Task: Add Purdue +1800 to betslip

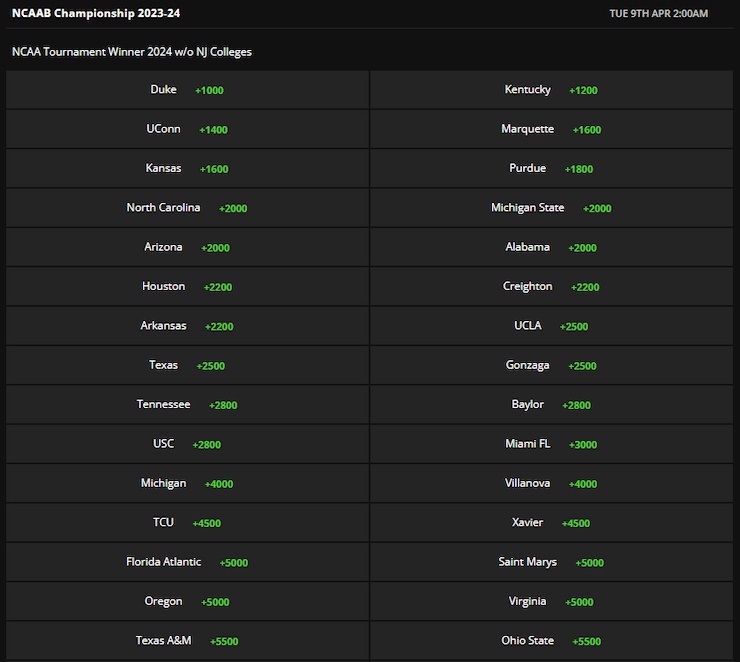Action: 551,168
